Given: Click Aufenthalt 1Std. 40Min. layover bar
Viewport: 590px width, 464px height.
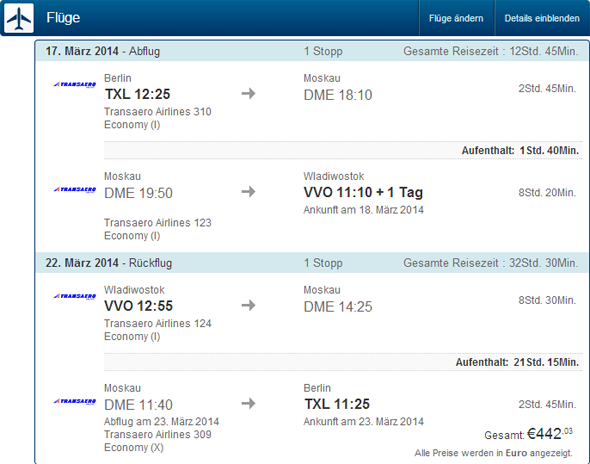Looking at the screenshot, I should (343, 151).
